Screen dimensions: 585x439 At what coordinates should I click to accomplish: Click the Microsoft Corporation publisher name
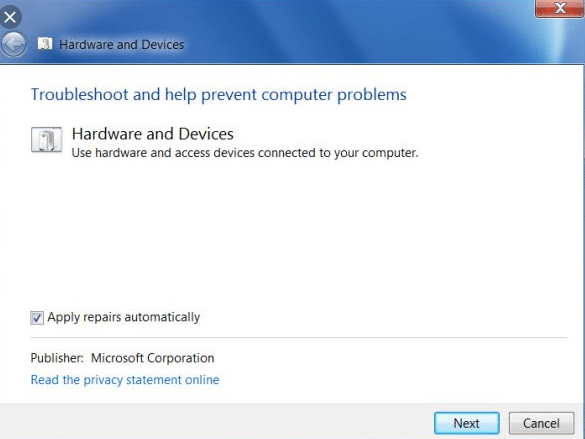click(x=153, y=358)
